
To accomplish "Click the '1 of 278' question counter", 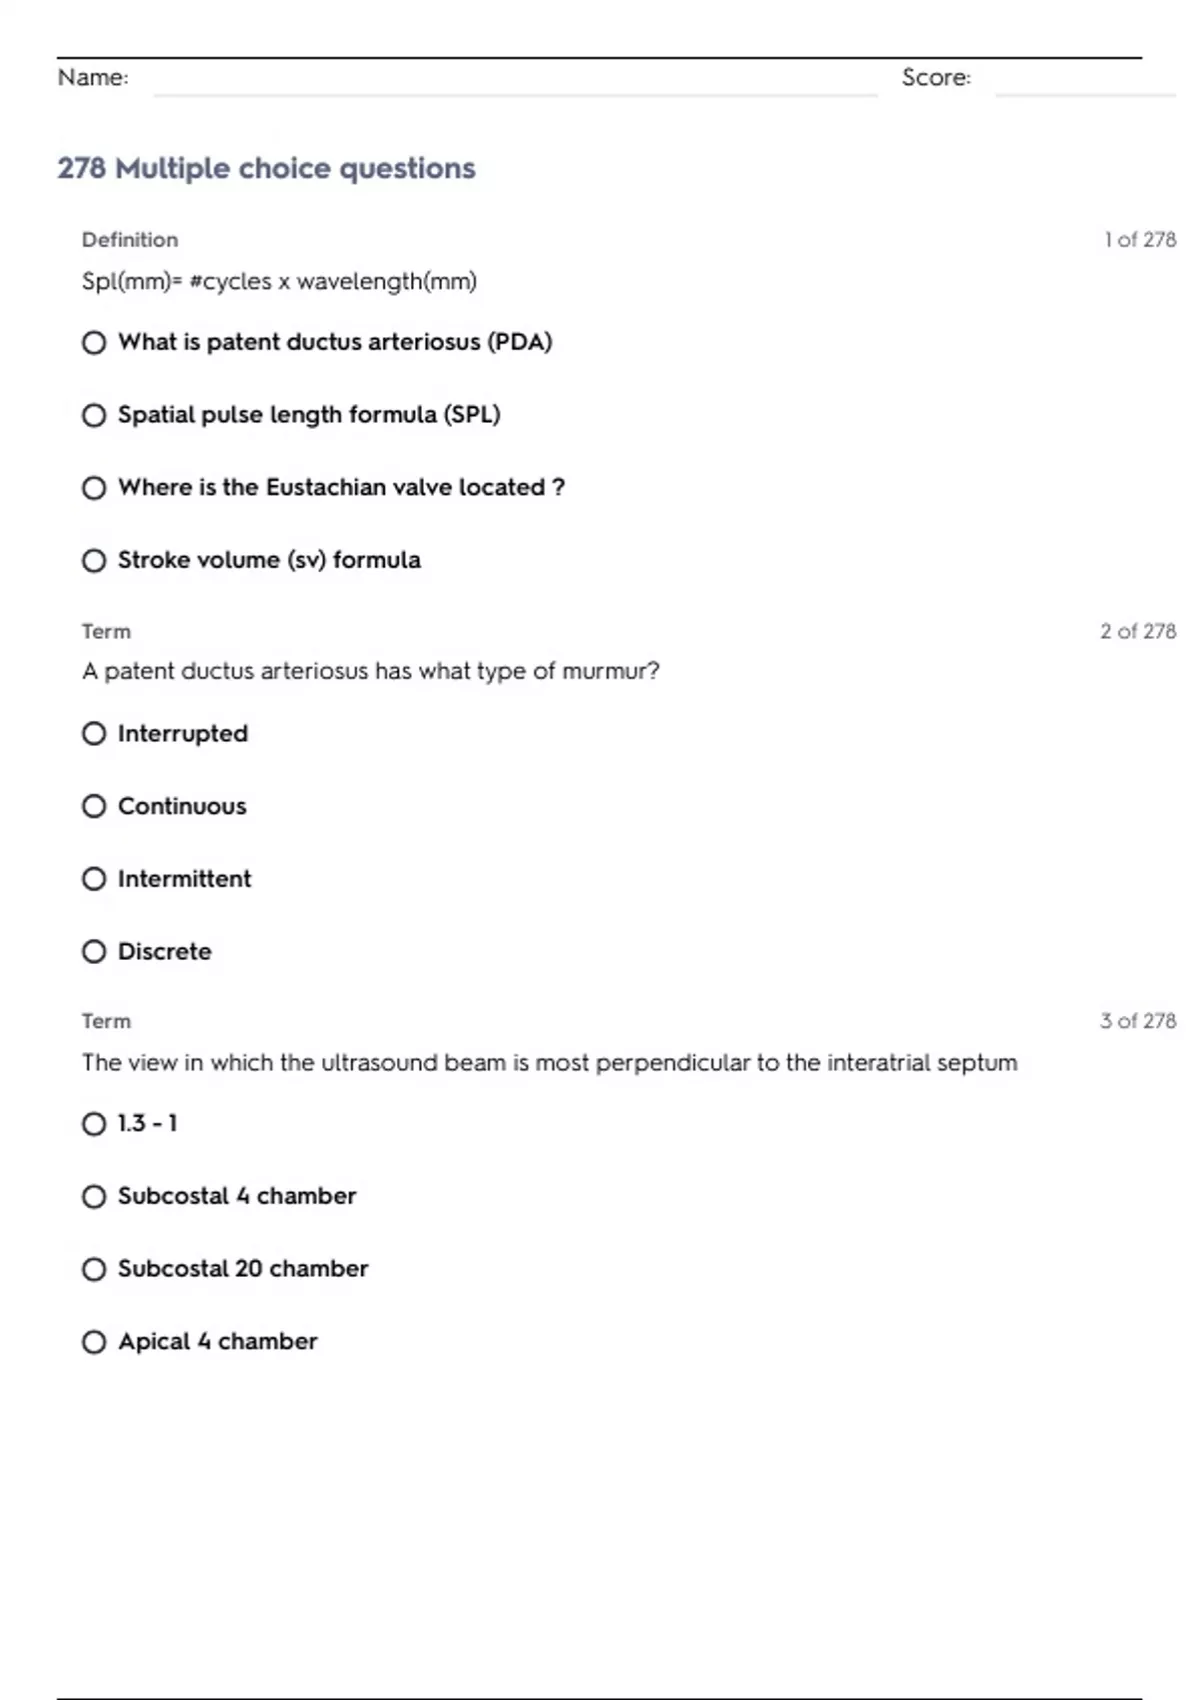I will coord(1140,240).
